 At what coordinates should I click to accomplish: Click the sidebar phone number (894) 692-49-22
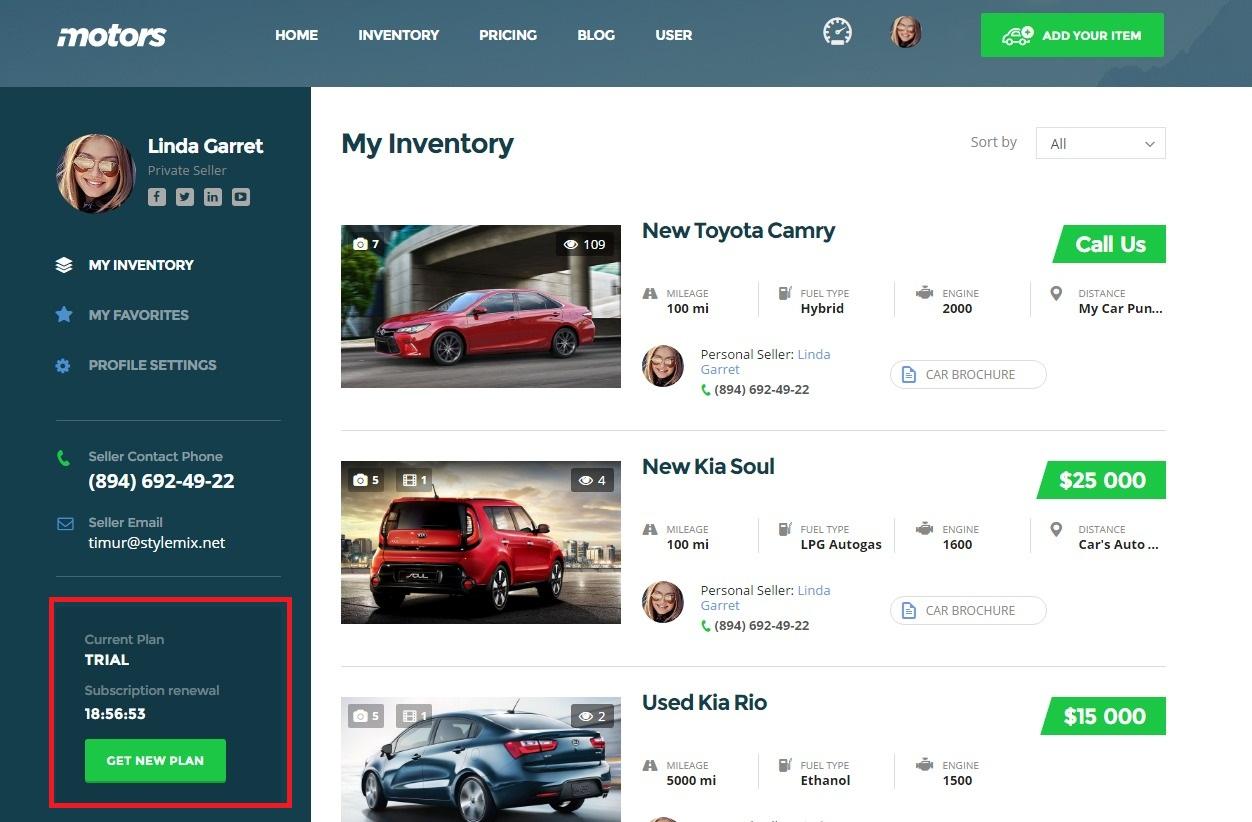161,481
